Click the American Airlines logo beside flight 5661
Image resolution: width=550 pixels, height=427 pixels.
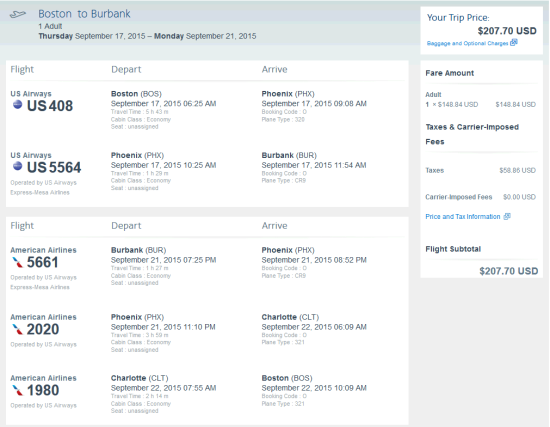tap(17, 262)
